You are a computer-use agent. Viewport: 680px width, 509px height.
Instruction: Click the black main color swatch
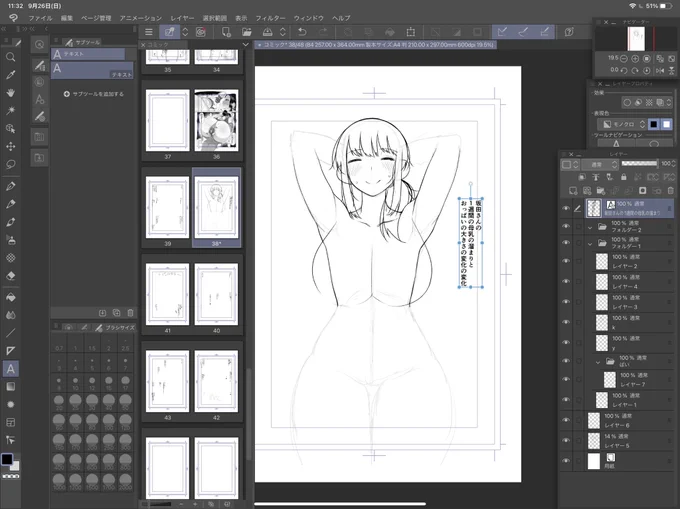point(7,459)
